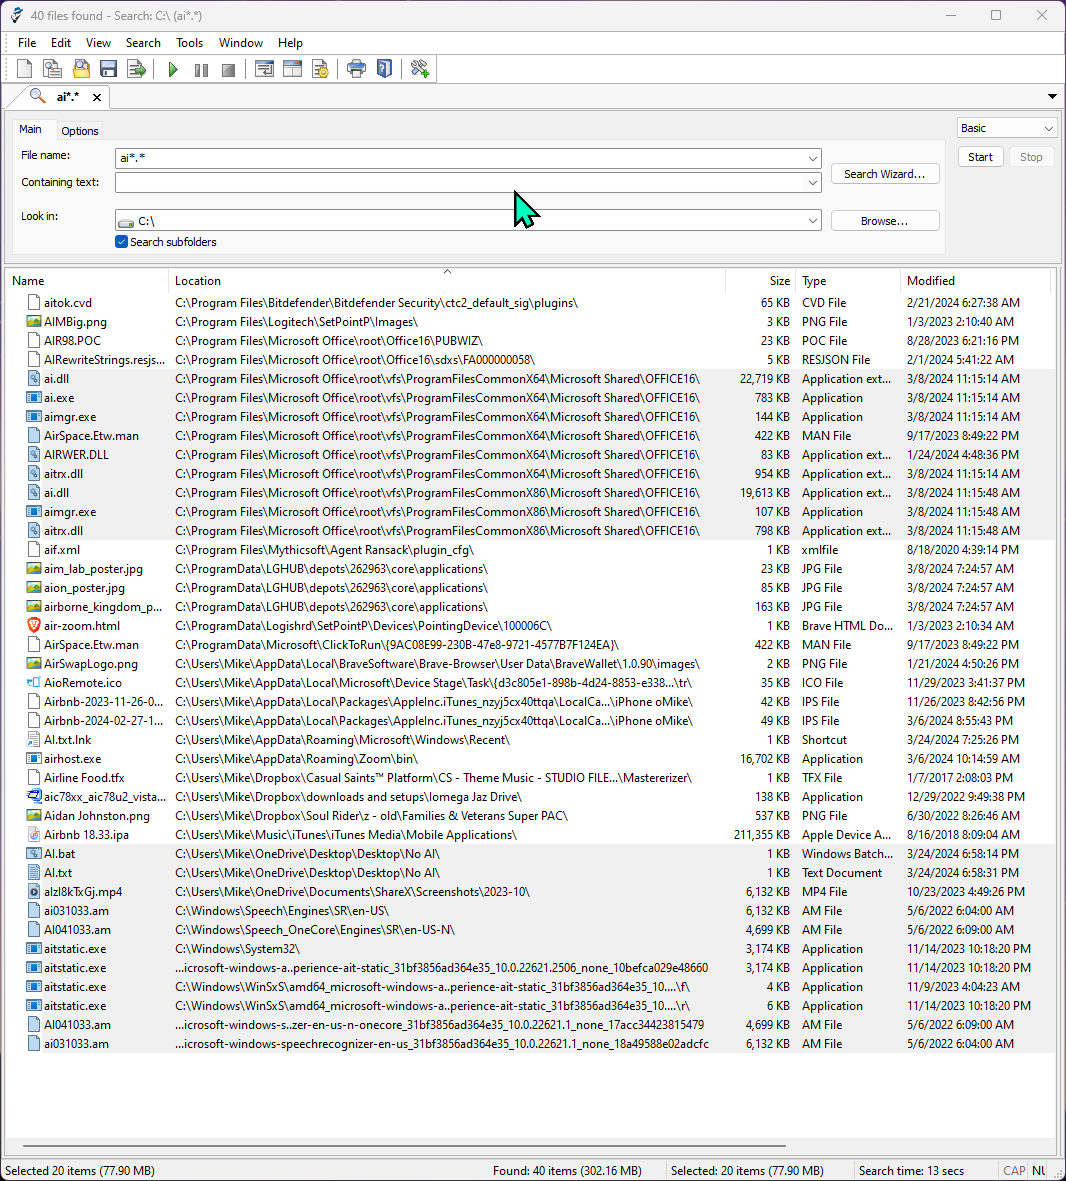Click the Search Wizard button
The width and height of the screenshot is (1066, 1181).
point(884,174)
